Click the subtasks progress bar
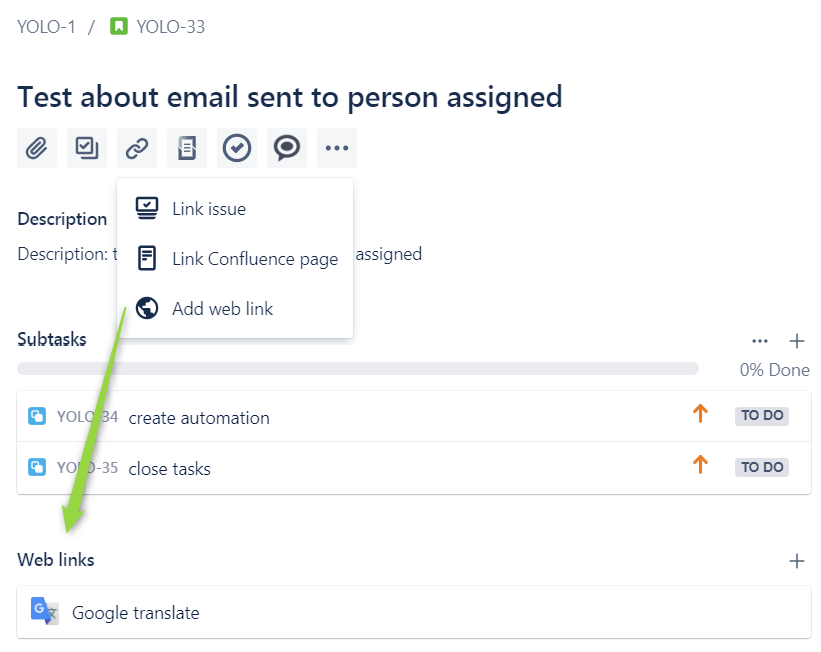 [358, 368]
